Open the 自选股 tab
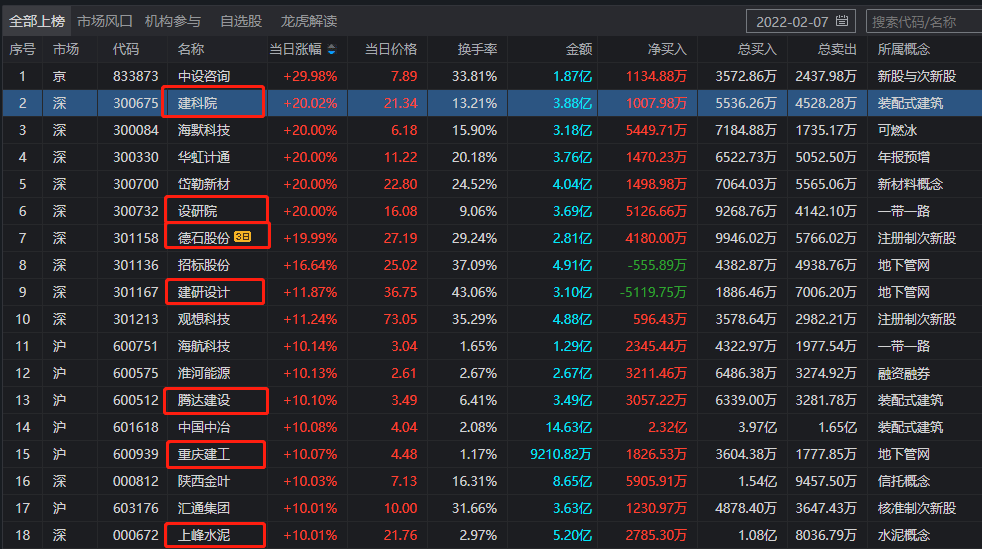982x549 pixels. coord(240,21)
